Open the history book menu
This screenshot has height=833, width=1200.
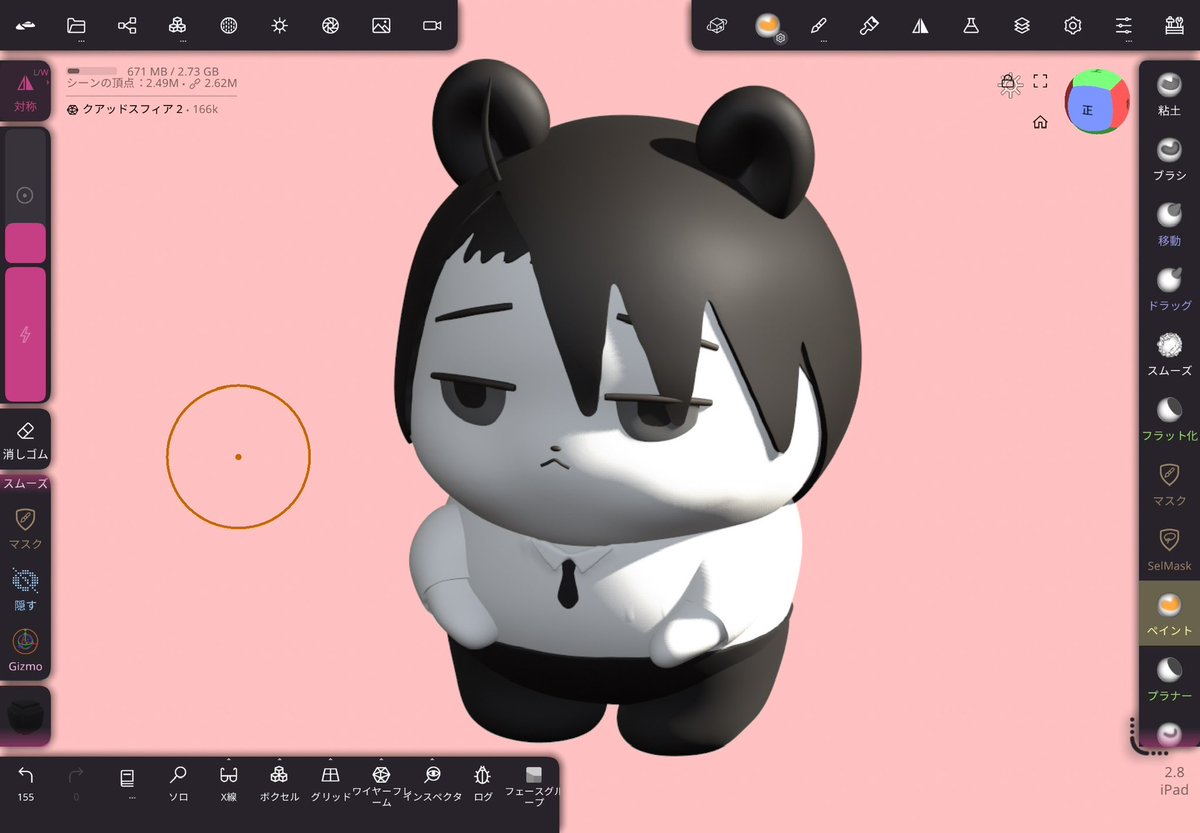coord(127,783)
